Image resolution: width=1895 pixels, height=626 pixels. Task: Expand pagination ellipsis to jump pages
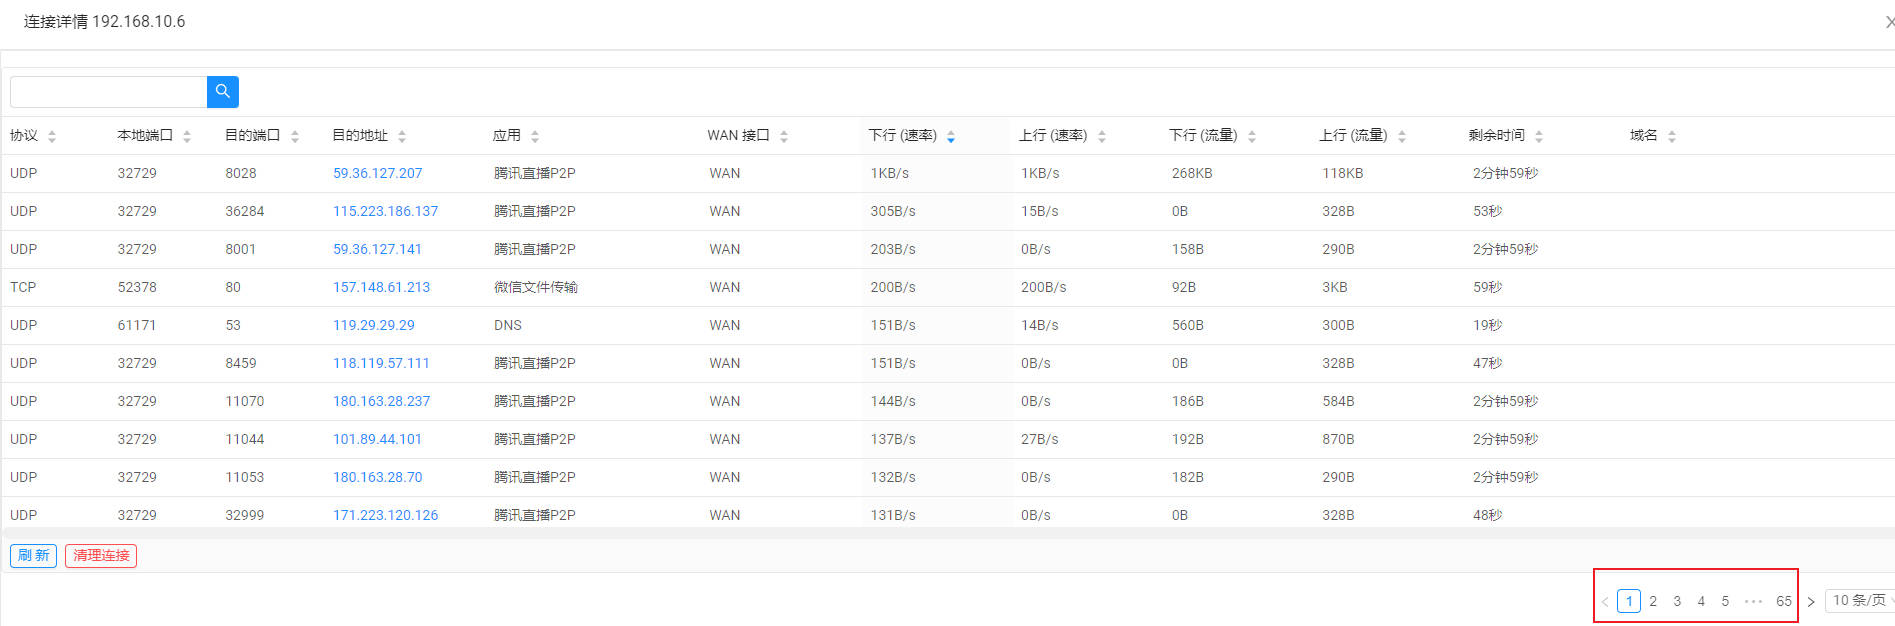click(x=1753, y=601)
